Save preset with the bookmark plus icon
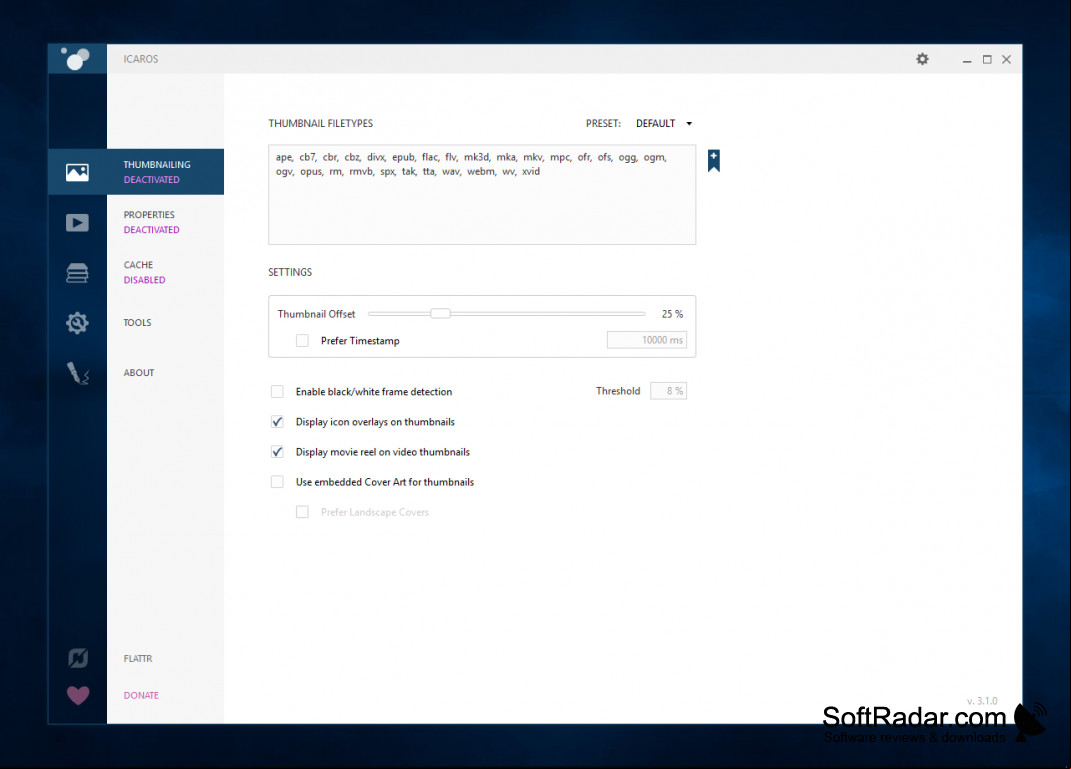Image resolution: width=1071 pixels, height=769 pixels. (x=714, y=160)
